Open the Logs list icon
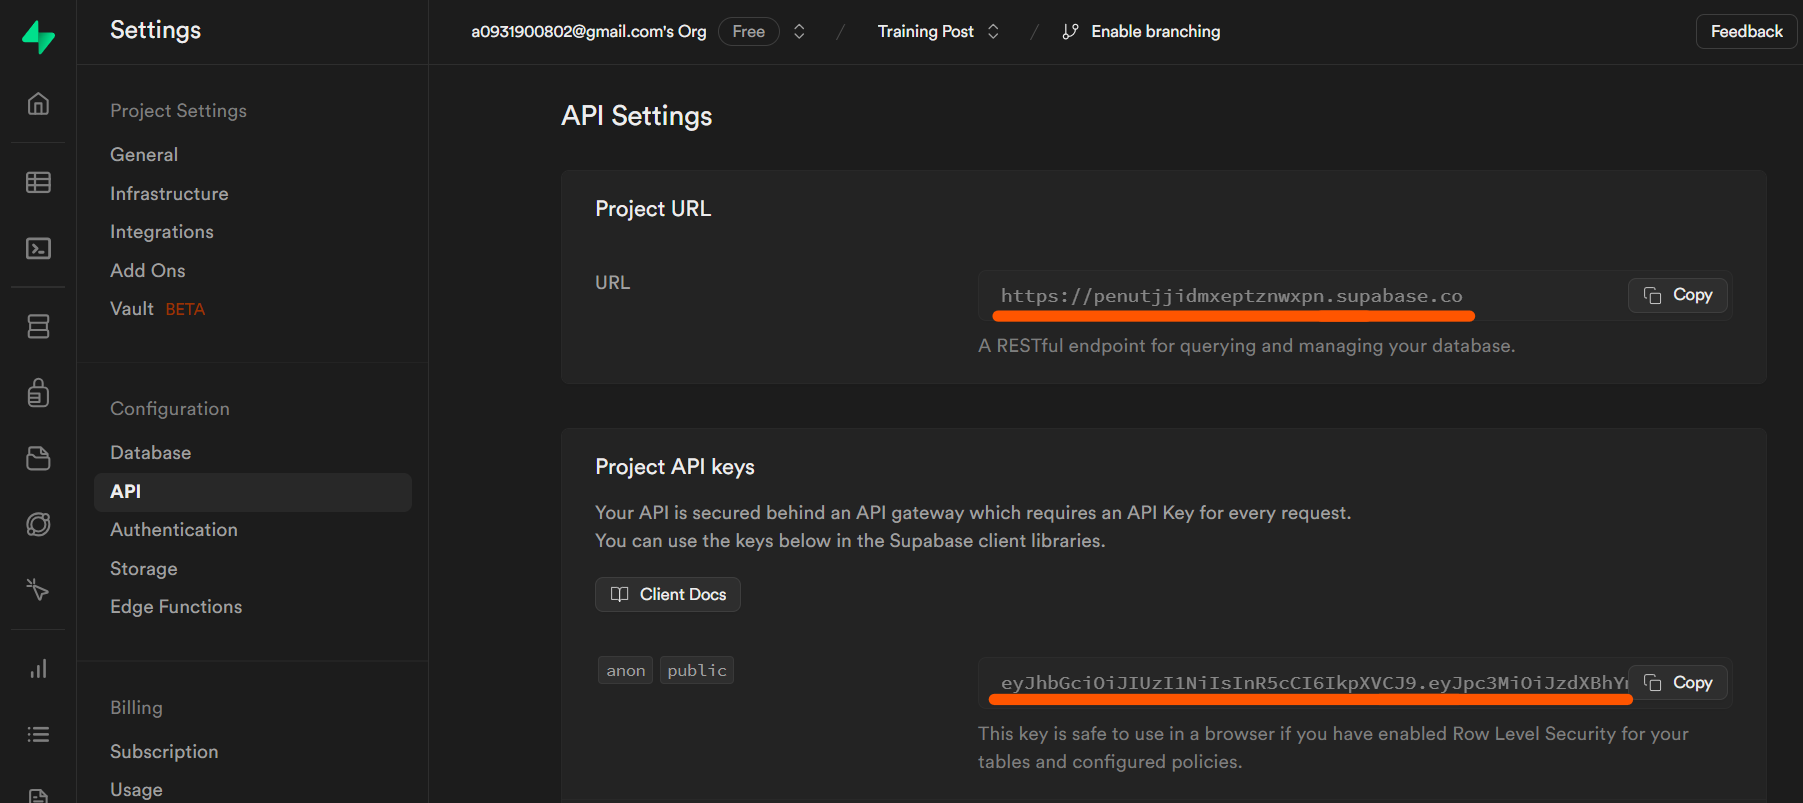Viewport: 1803px width, 803px height. pyautogui.click(x=38, y=734)
